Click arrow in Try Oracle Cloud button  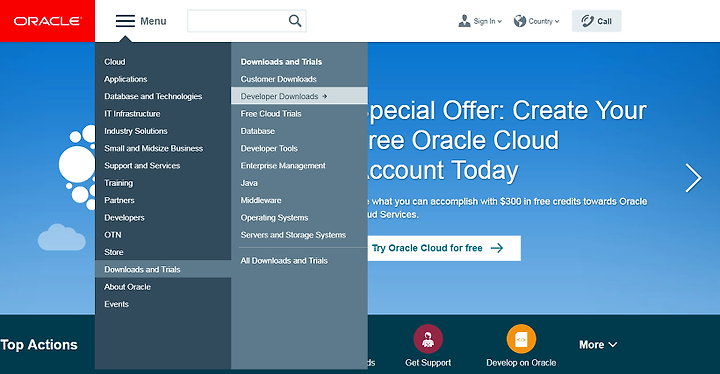[x=497, y=248]
